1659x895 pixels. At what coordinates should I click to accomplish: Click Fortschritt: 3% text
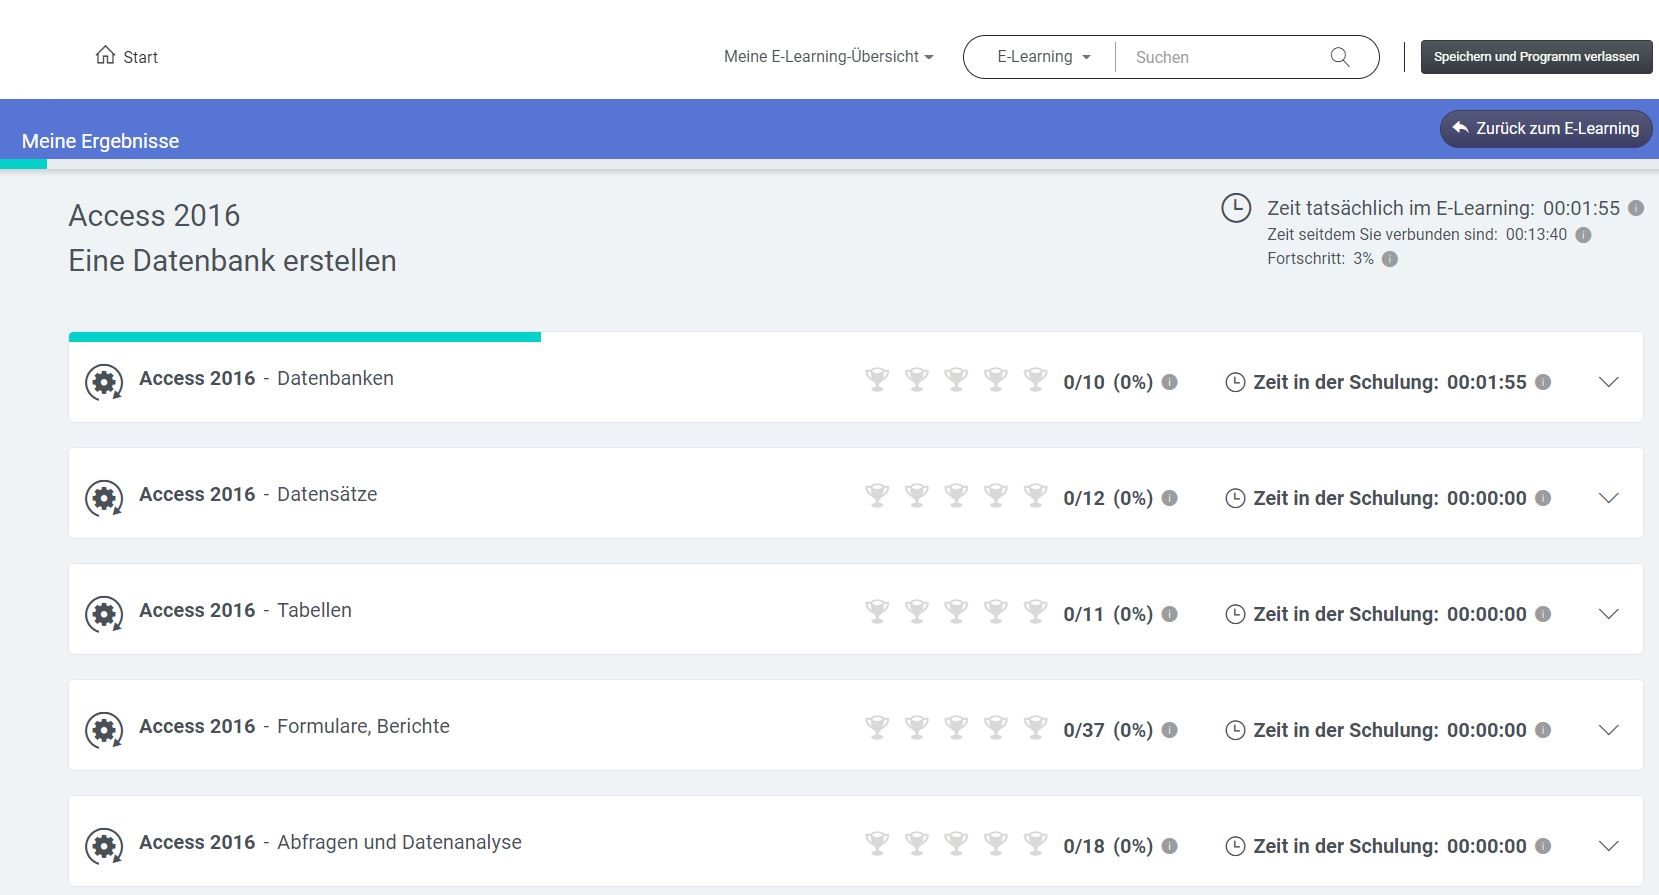click(x=1320, y=259)
